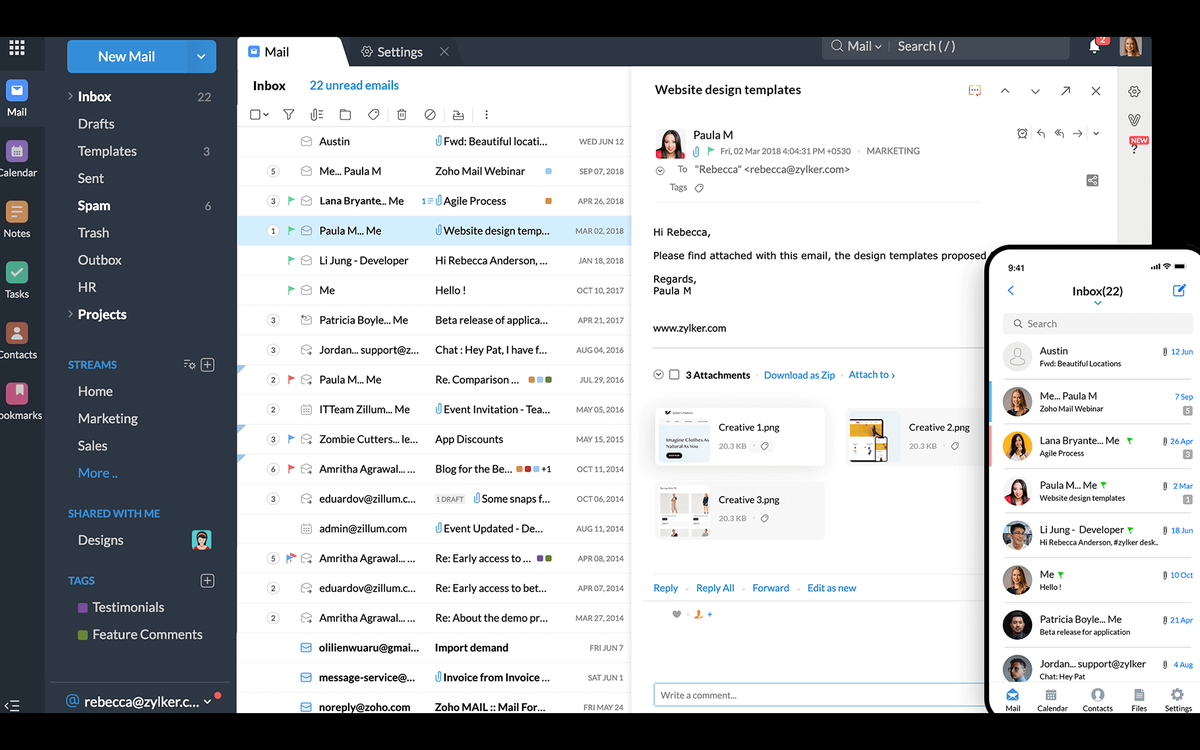Click the reminder alarm clock icon
Screen dimensions: 1200x750
click(1022, 133)
